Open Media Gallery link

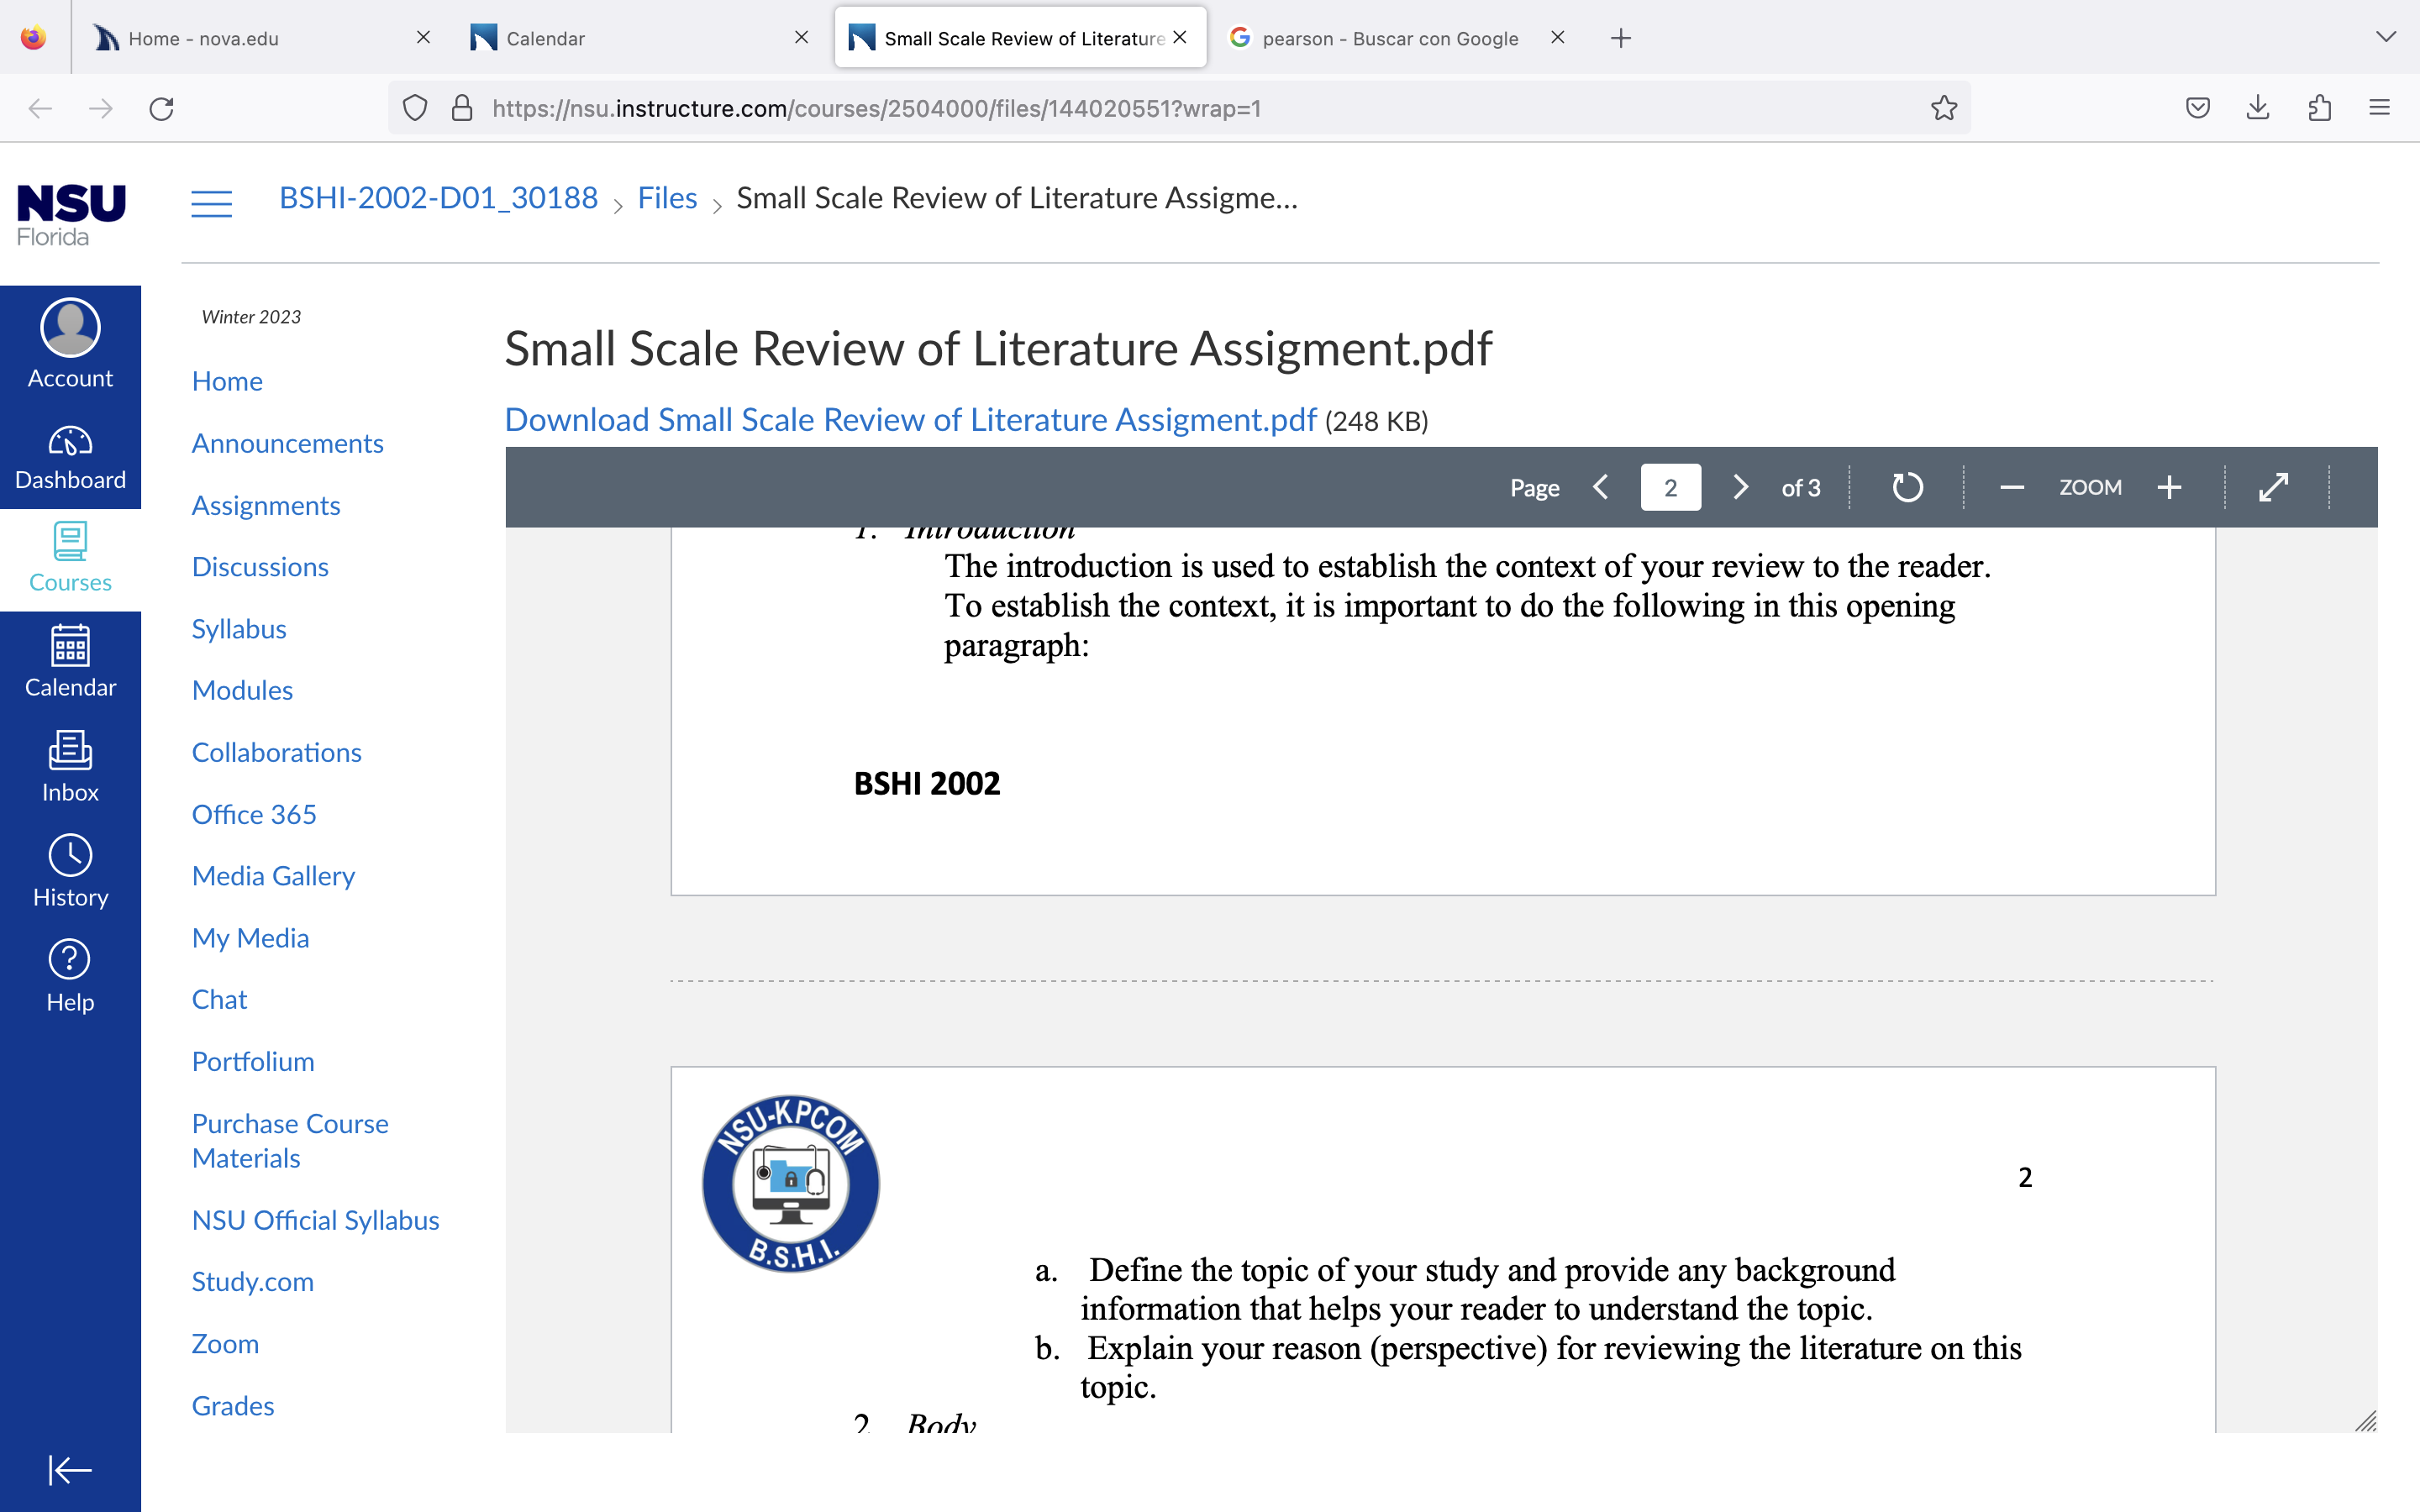pos(273,876)
